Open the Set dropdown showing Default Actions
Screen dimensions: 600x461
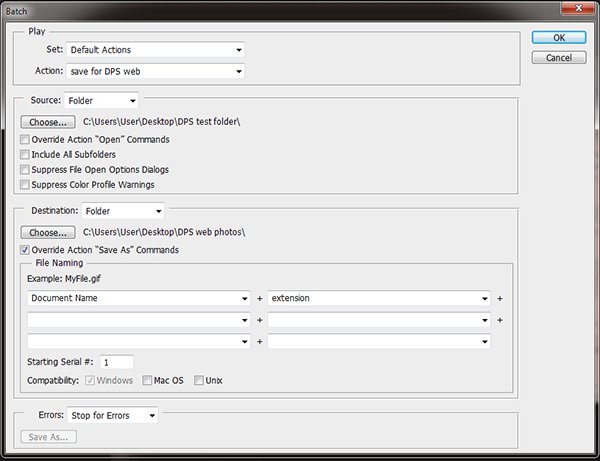(x=155, y=49)
